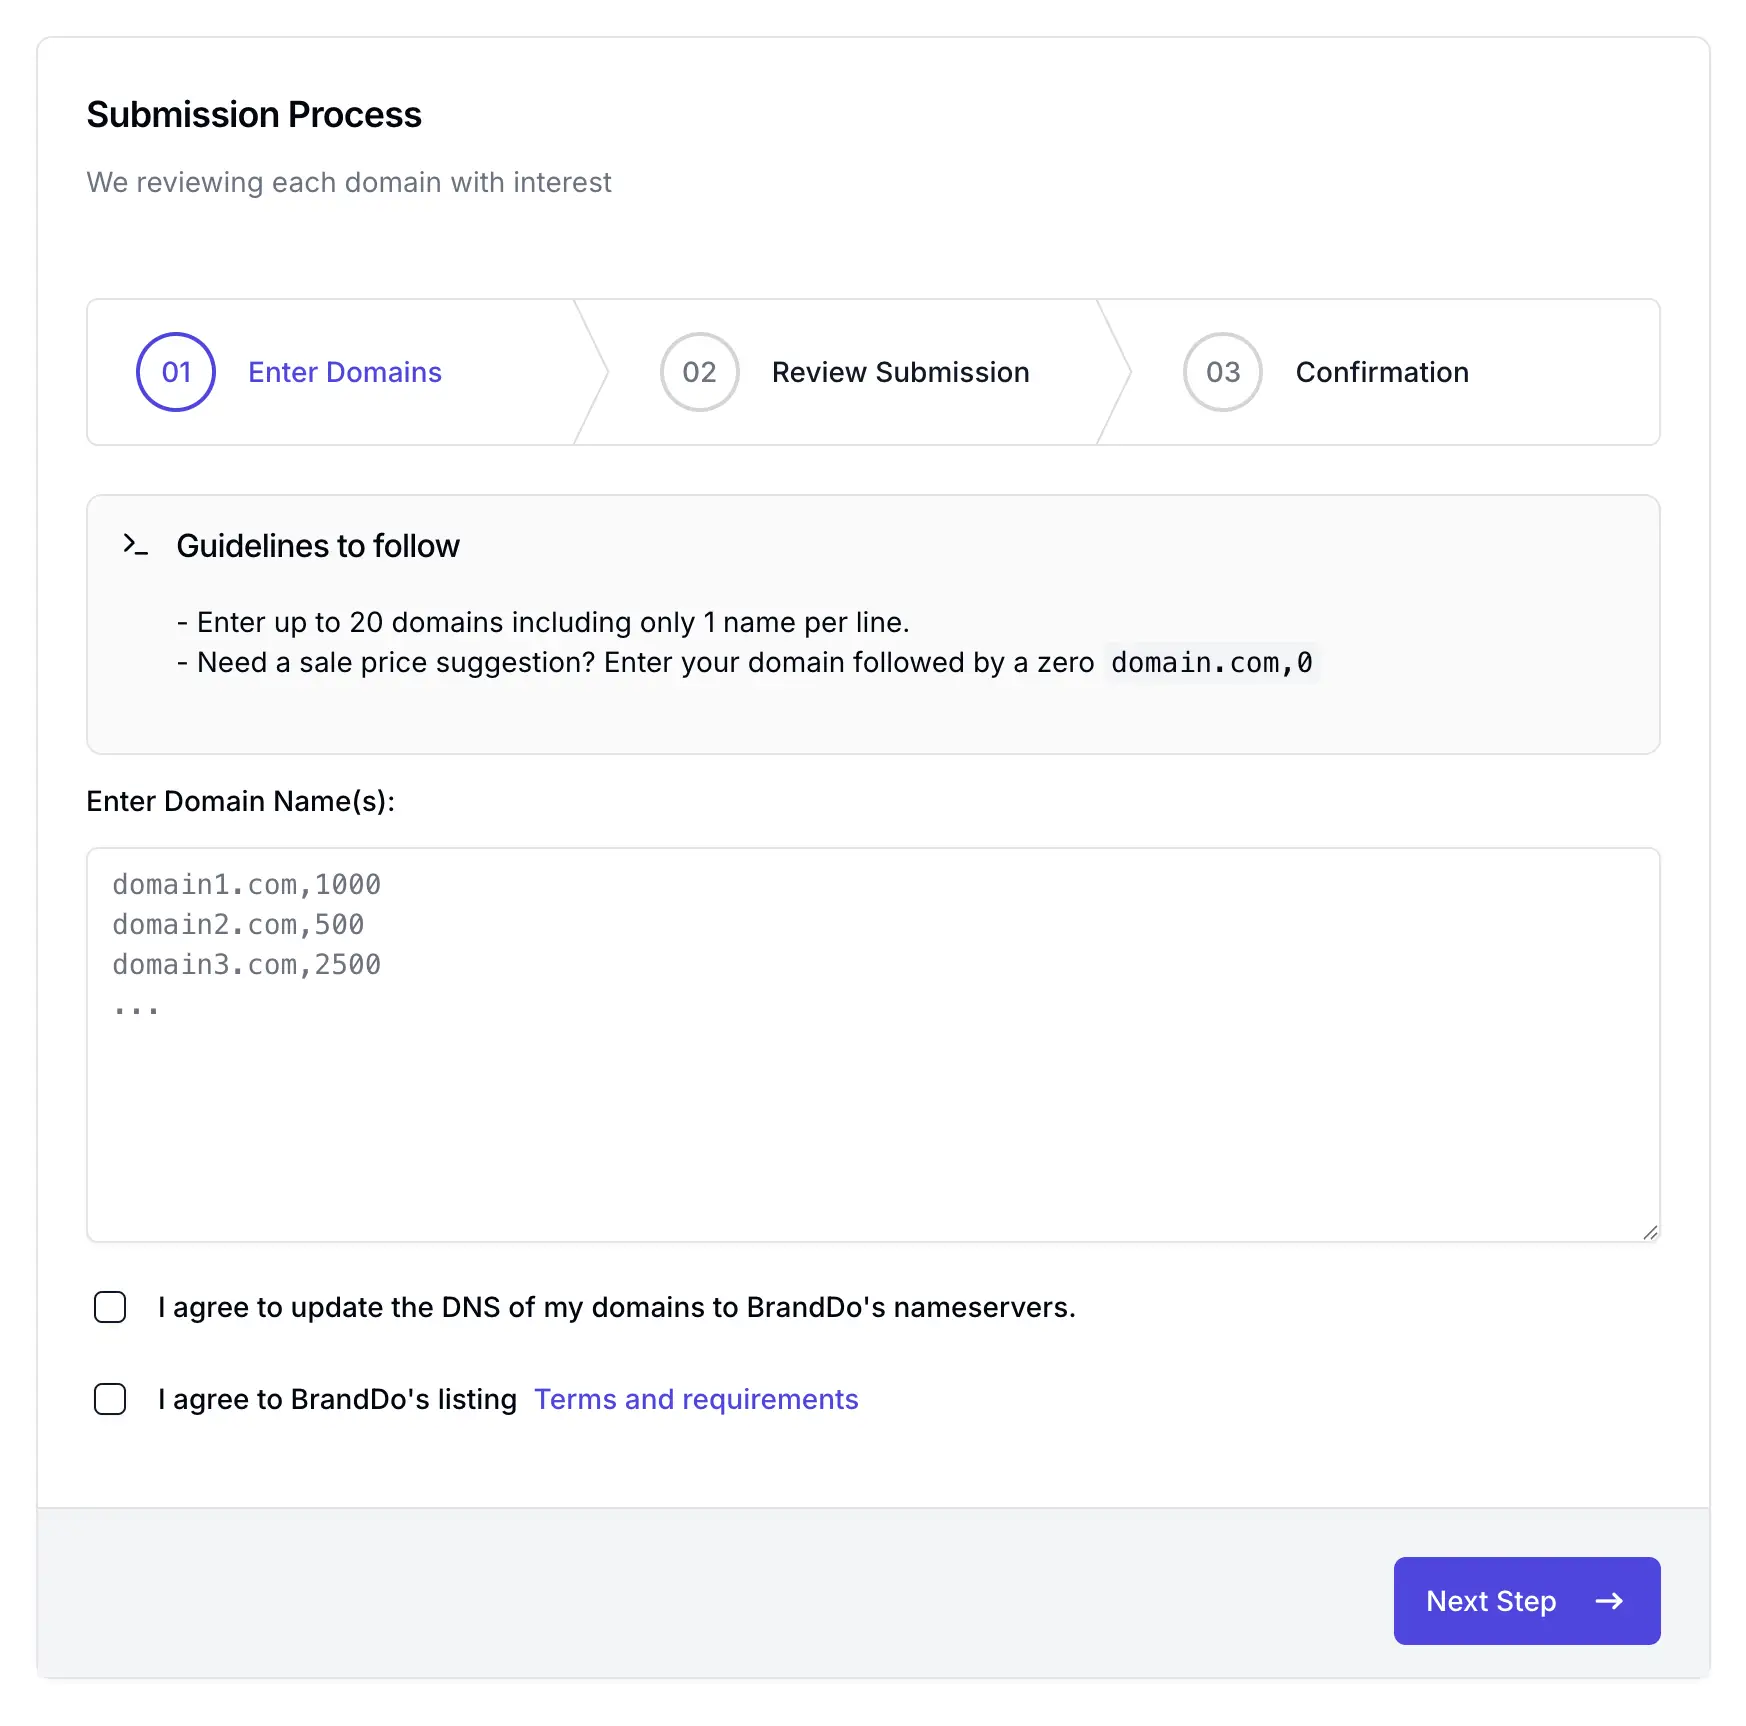Screen dimensions: 1746x1726
Task: Select the 03 step circle icon
Action: 1222,372
